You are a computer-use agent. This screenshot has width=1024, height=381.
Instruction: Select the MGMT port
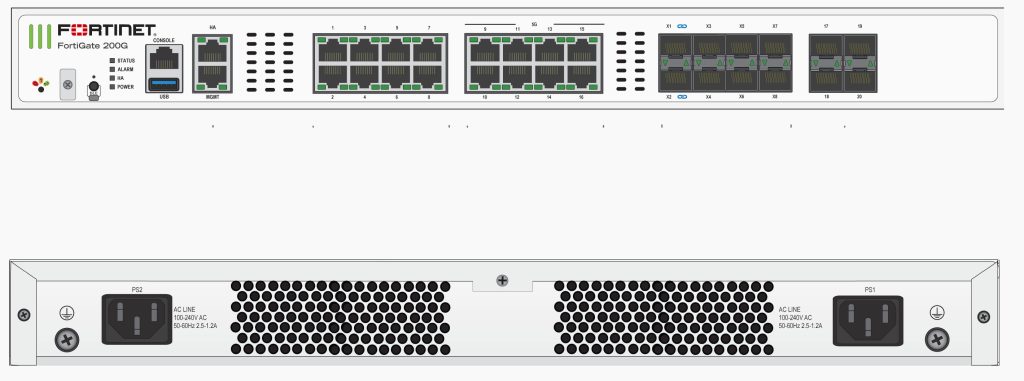[212, 77]
